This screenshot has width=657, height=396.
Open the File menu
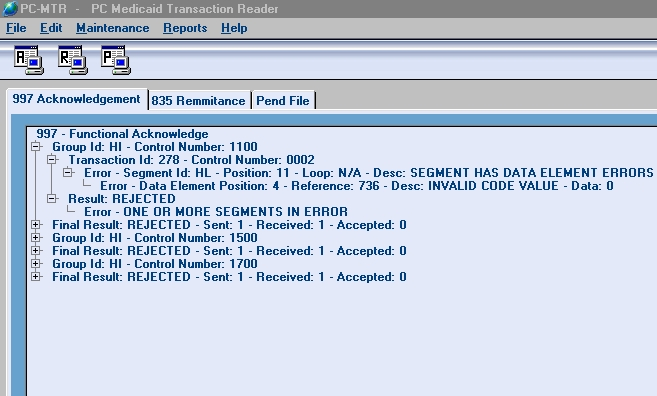pyautogui.click(x=16, y=28)
